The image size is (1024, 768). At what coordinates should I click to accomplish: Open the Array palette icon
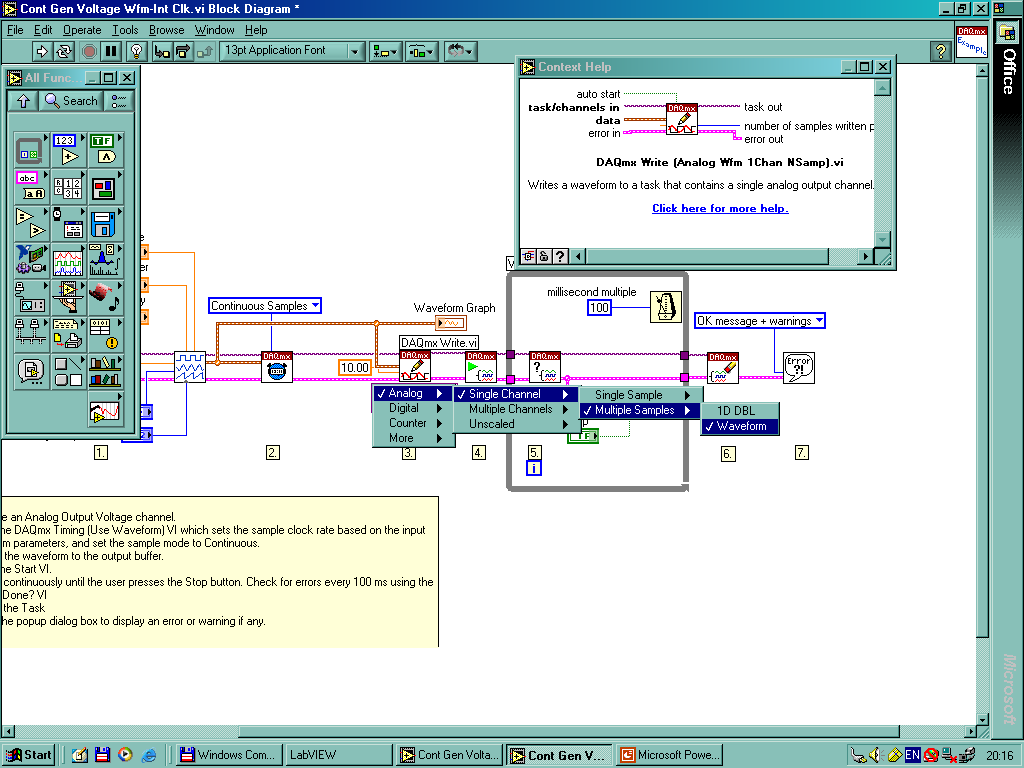tap(68, 187)
